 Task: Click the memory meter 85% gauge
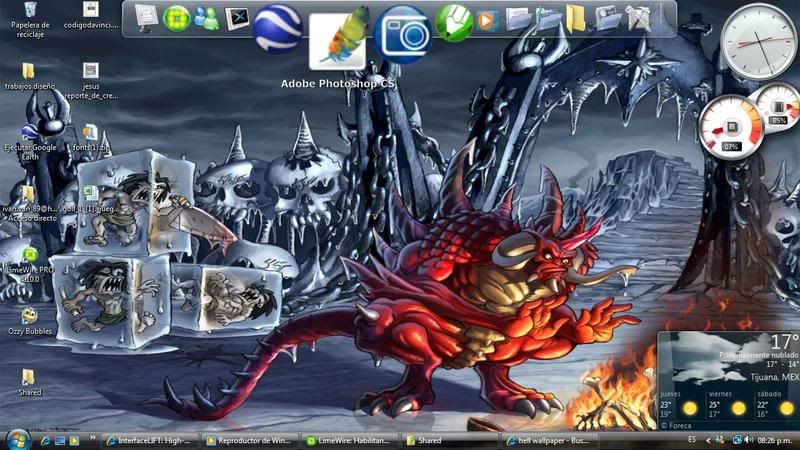(x=778, y=108)
